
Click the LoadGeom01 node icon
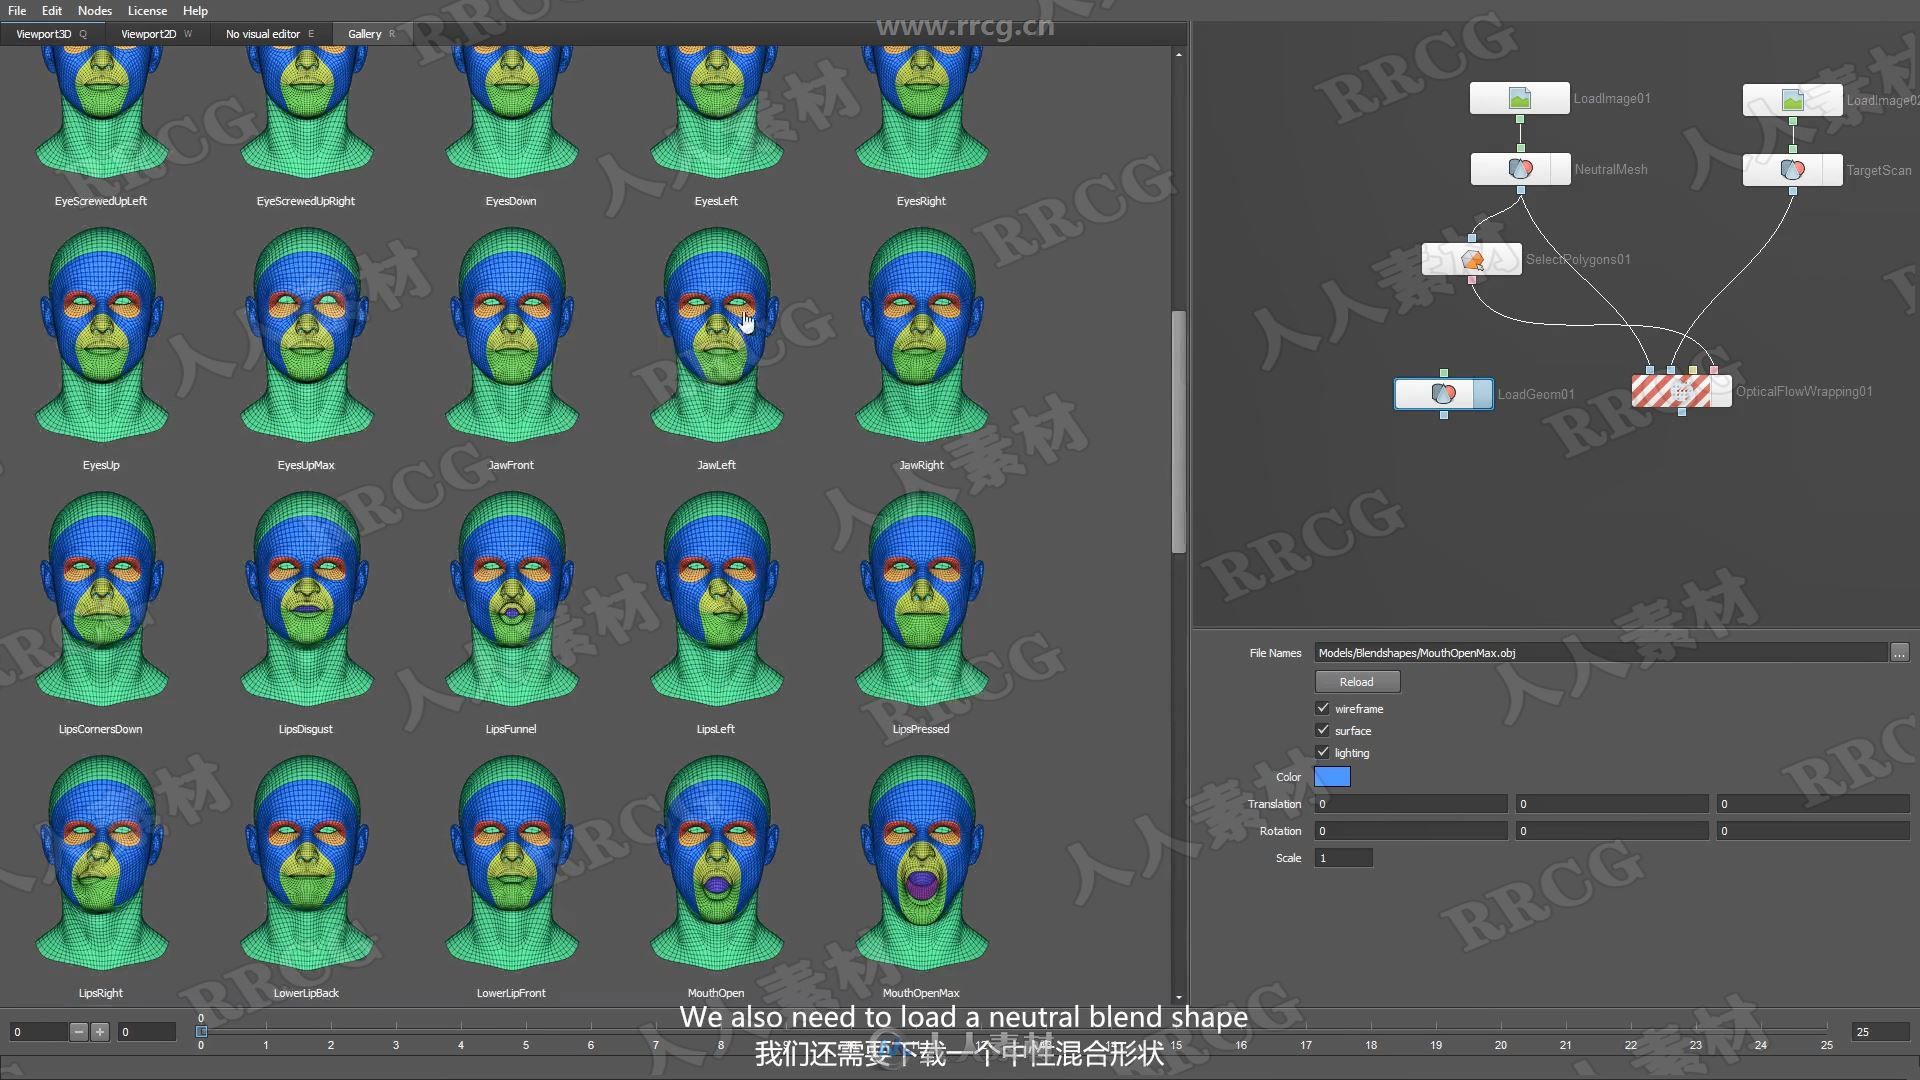point(1441,392)
